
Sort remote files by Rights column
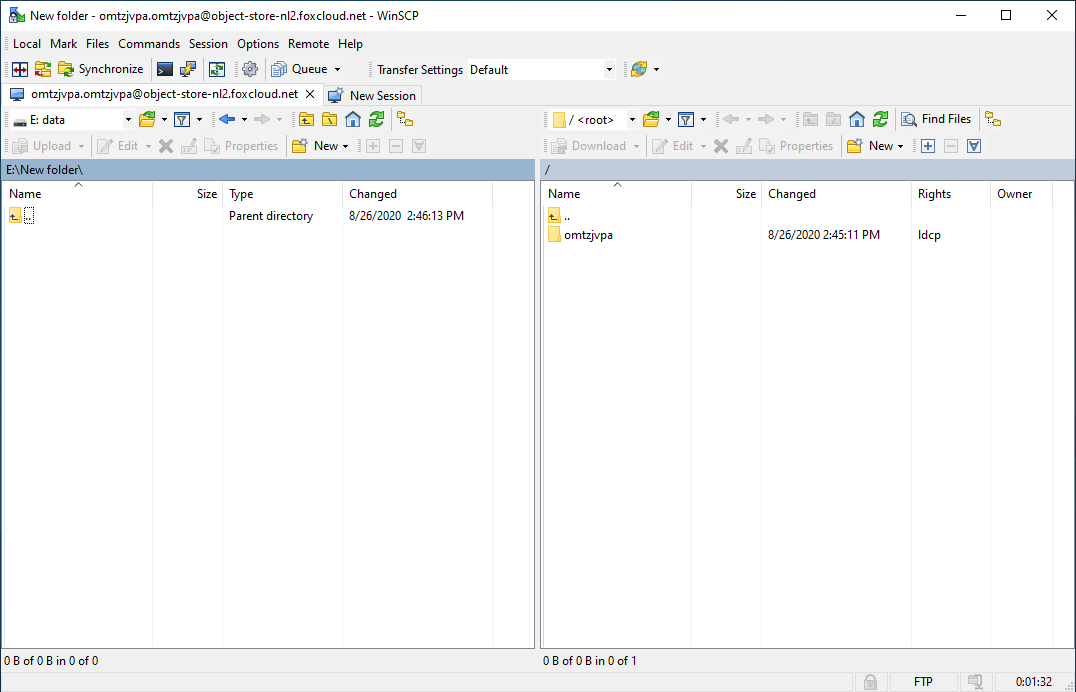point(934,194)
